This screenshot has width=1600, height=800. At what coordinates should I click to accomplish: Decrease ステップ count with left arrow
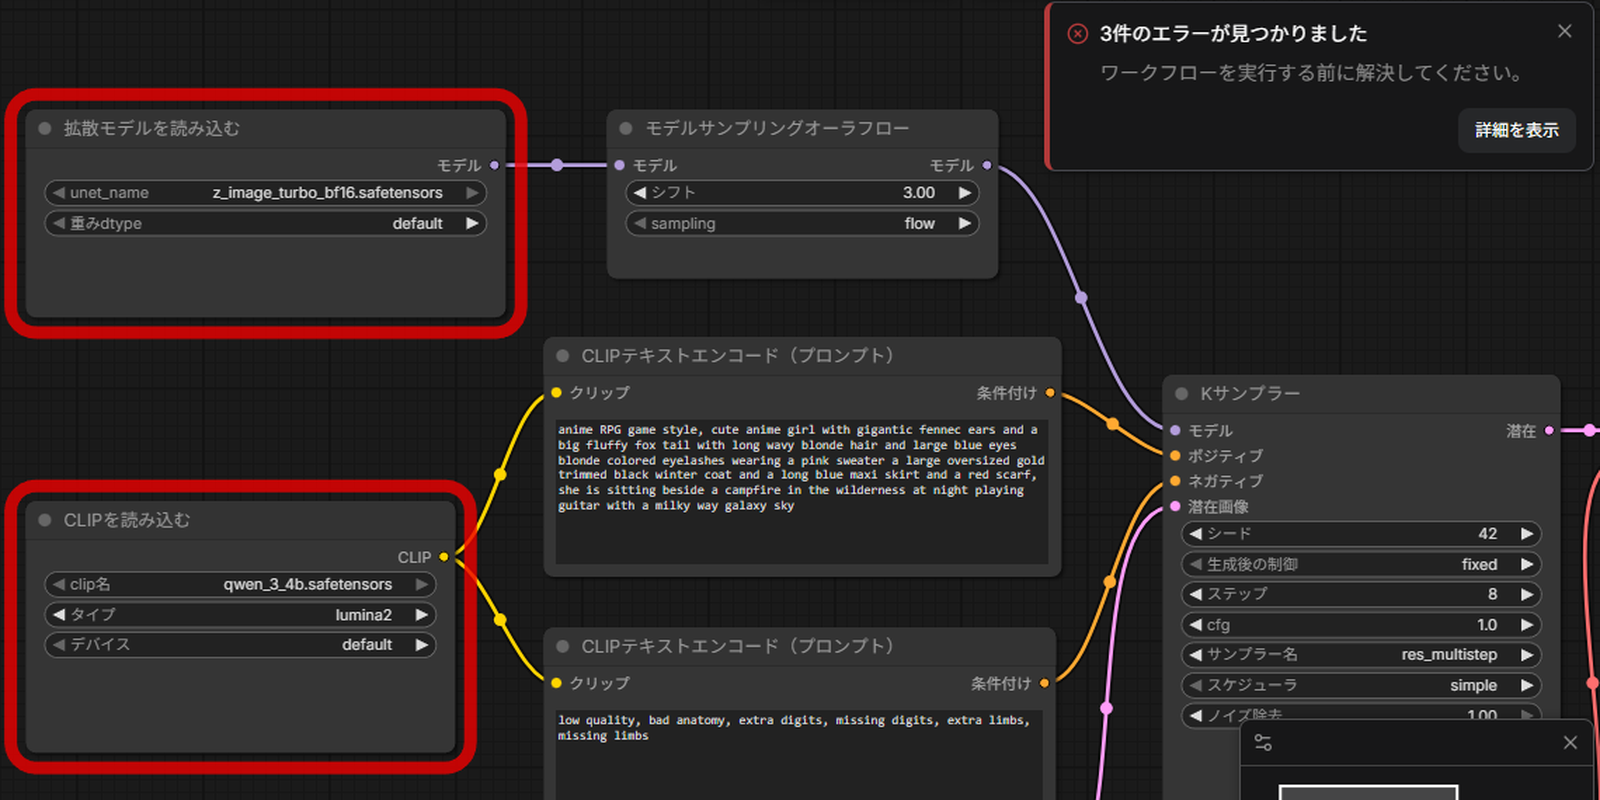(1196, 594)
